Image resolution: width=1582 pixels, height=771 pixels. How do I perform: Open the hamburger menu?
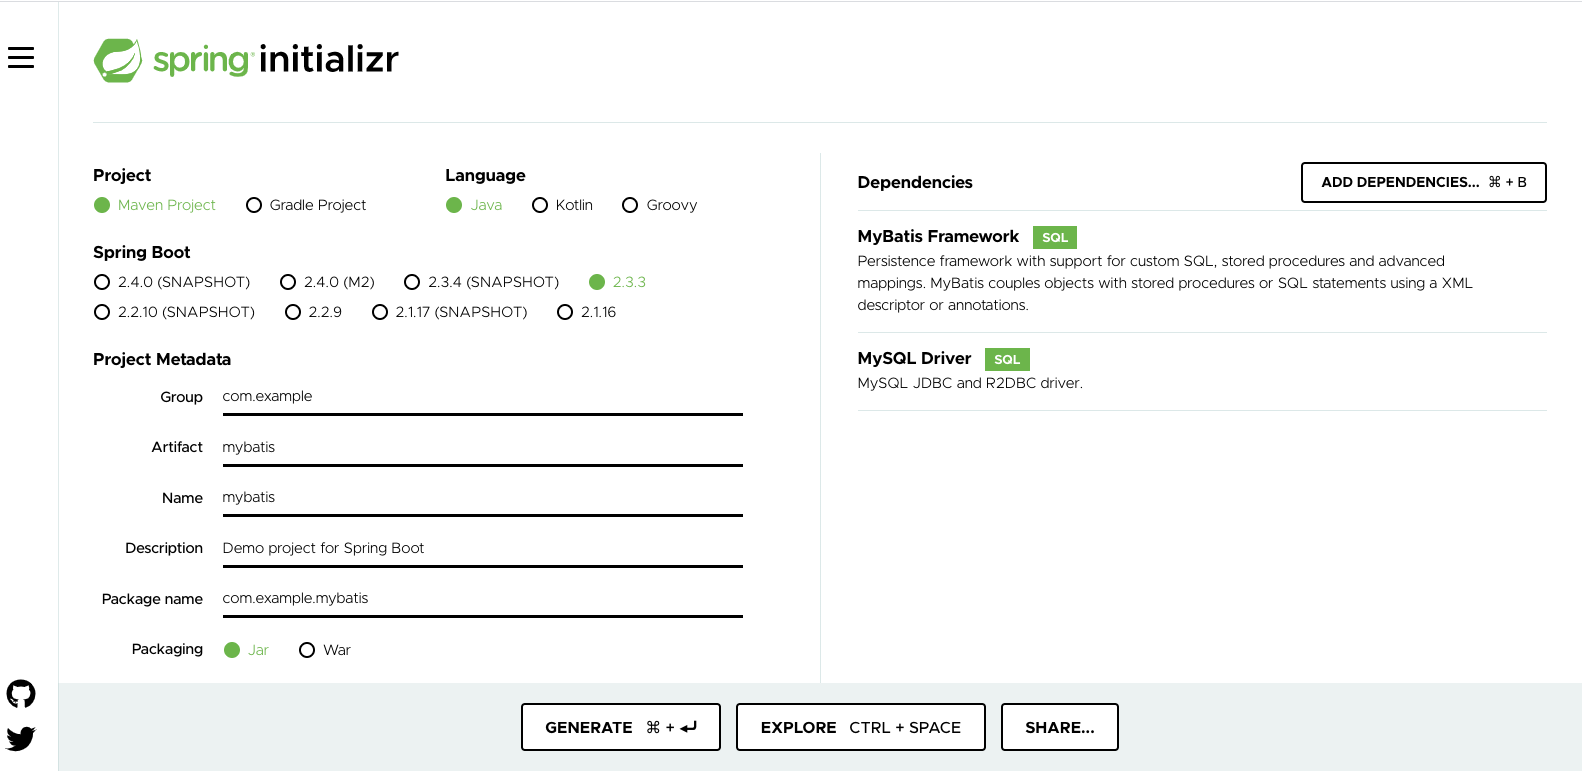pyautogui.click(x=21, y=58)
